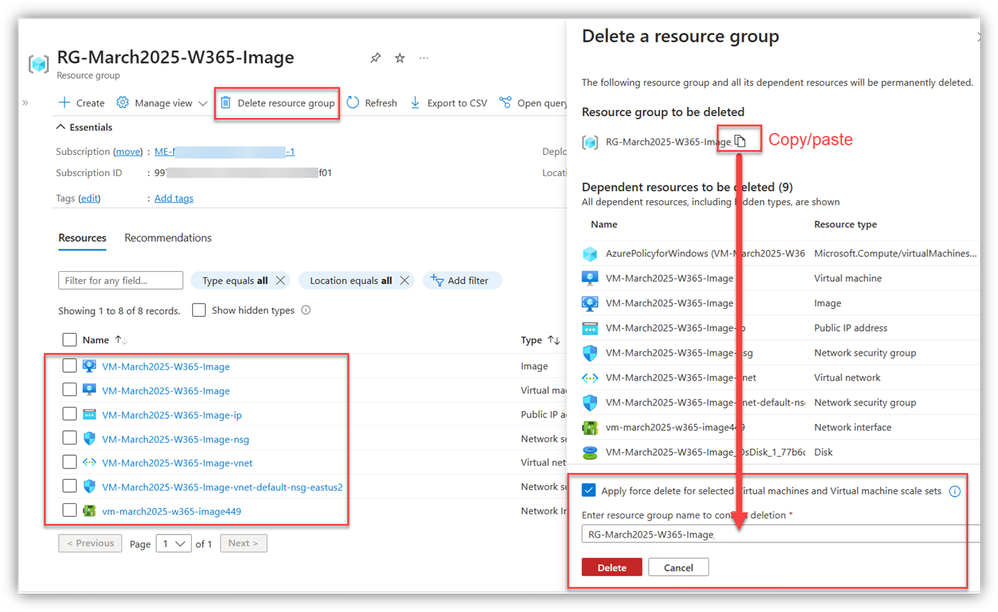
Task: Click the Add tags link
Action: 174,198
